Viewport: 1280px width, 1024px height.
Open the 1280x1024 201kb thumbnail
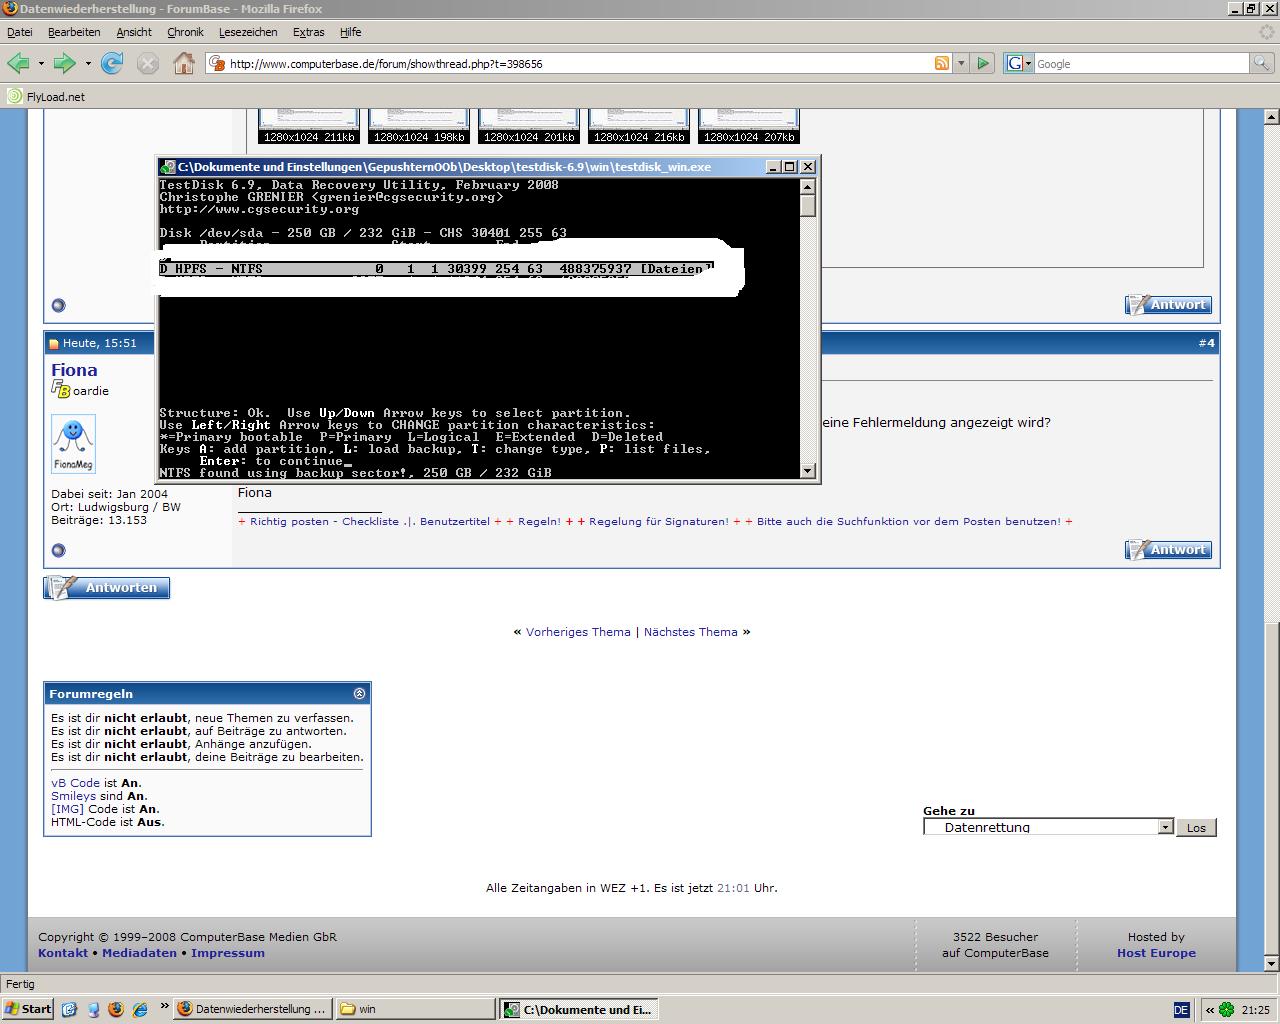pos(529,126)
